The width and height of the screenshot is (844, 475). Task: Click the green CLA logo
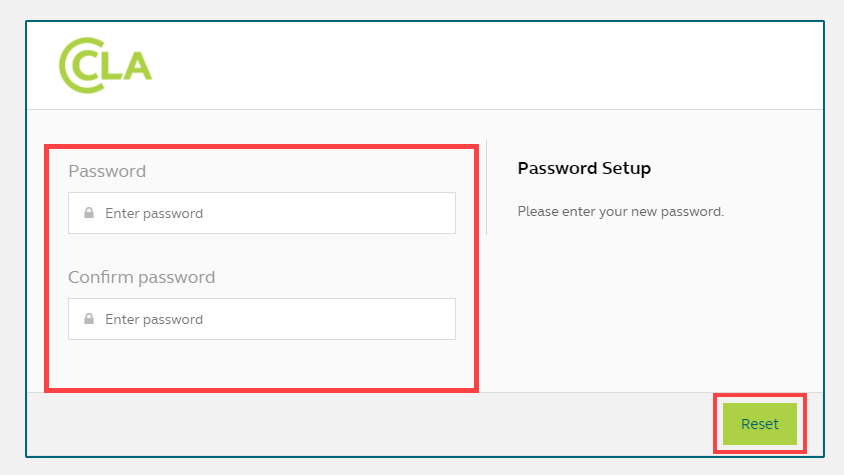[105, 65]
